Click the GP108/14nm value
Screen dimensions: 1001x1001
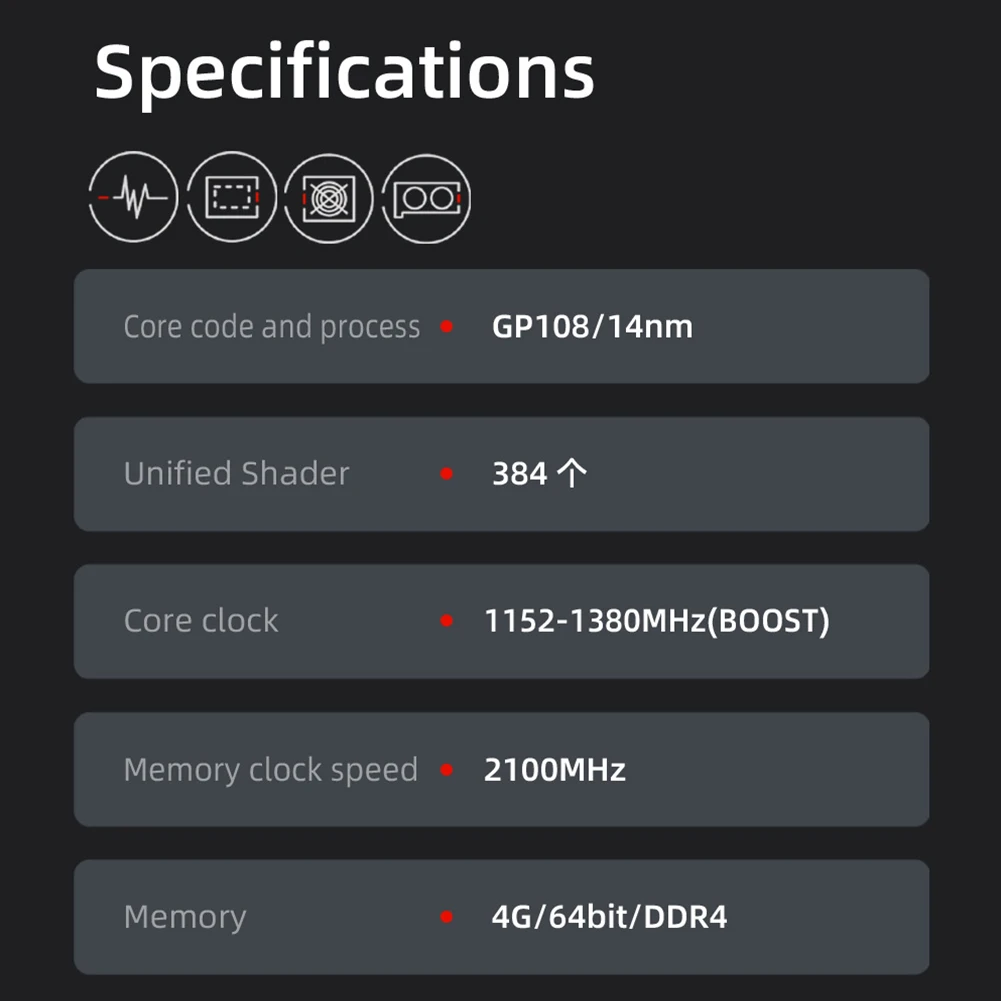click(x=592, y=327)
